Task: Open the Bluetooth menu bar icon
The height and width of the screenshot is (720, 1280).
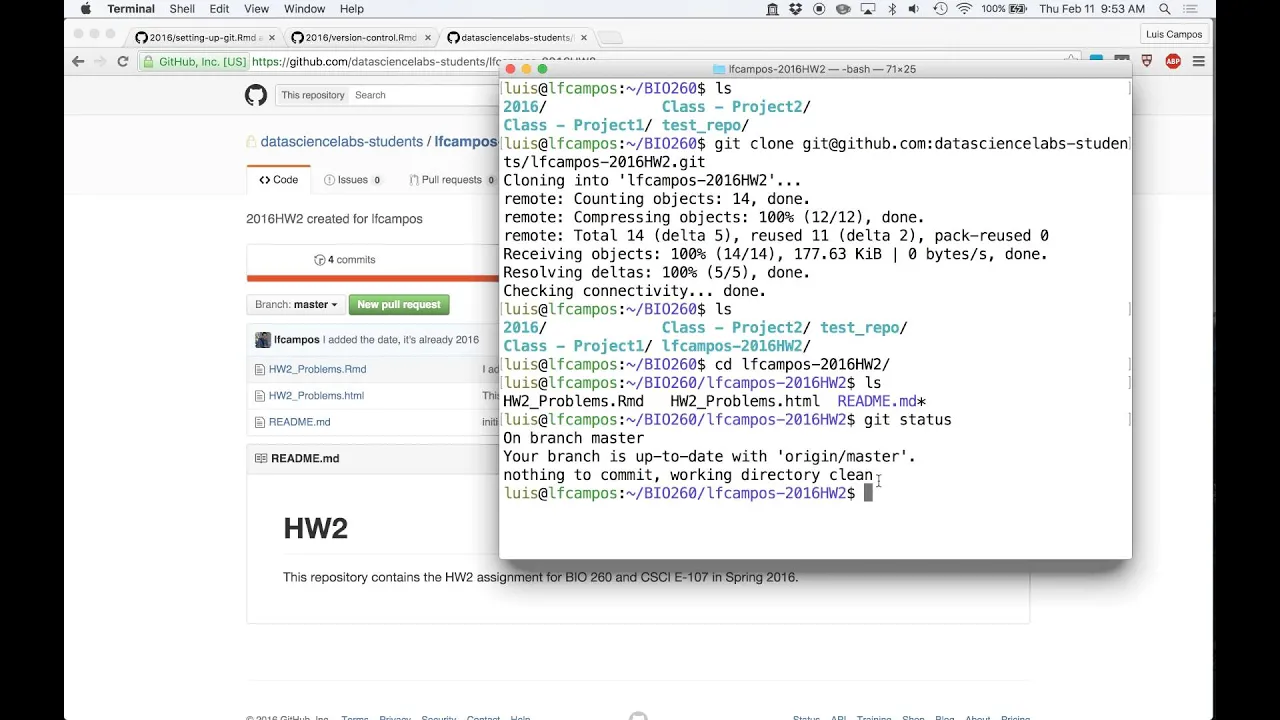Action: click(x=892, y=9)
